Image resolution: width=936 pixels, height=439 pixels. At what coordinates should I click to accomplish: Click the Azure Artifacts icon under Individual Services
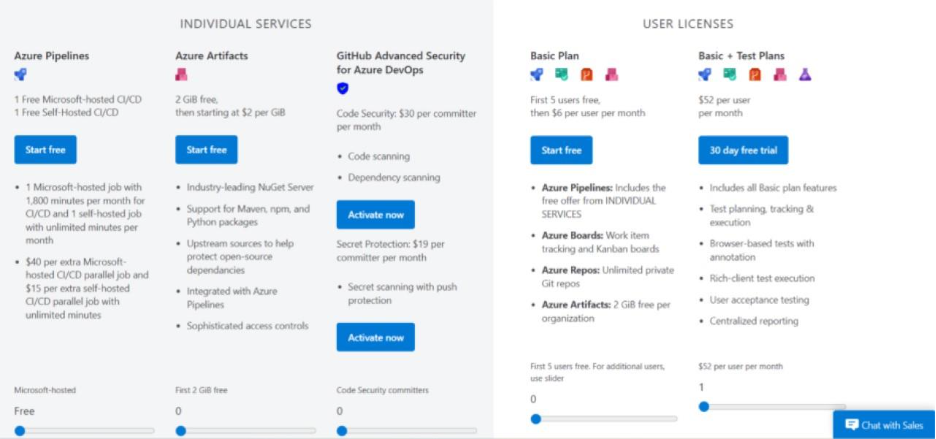[x=181, y=75]
